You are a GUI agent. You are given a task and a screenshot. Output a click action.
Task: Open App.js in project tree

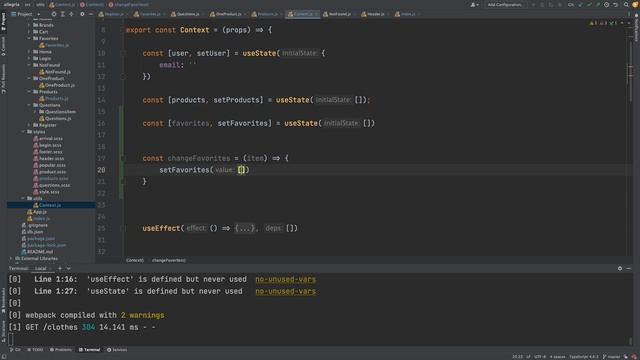[x=37, y=212]
